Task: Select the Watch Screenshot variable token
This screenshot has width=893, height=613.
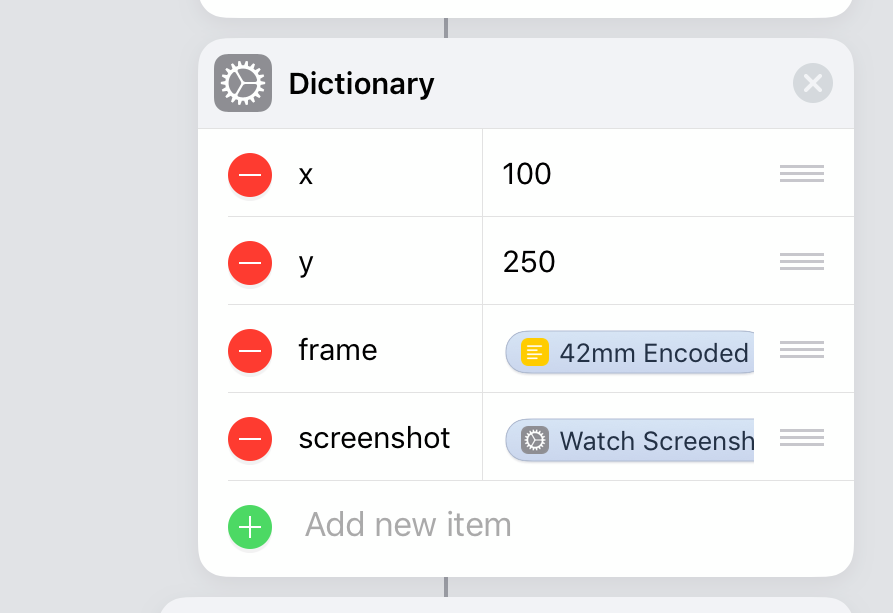Action: pos(631,441)
